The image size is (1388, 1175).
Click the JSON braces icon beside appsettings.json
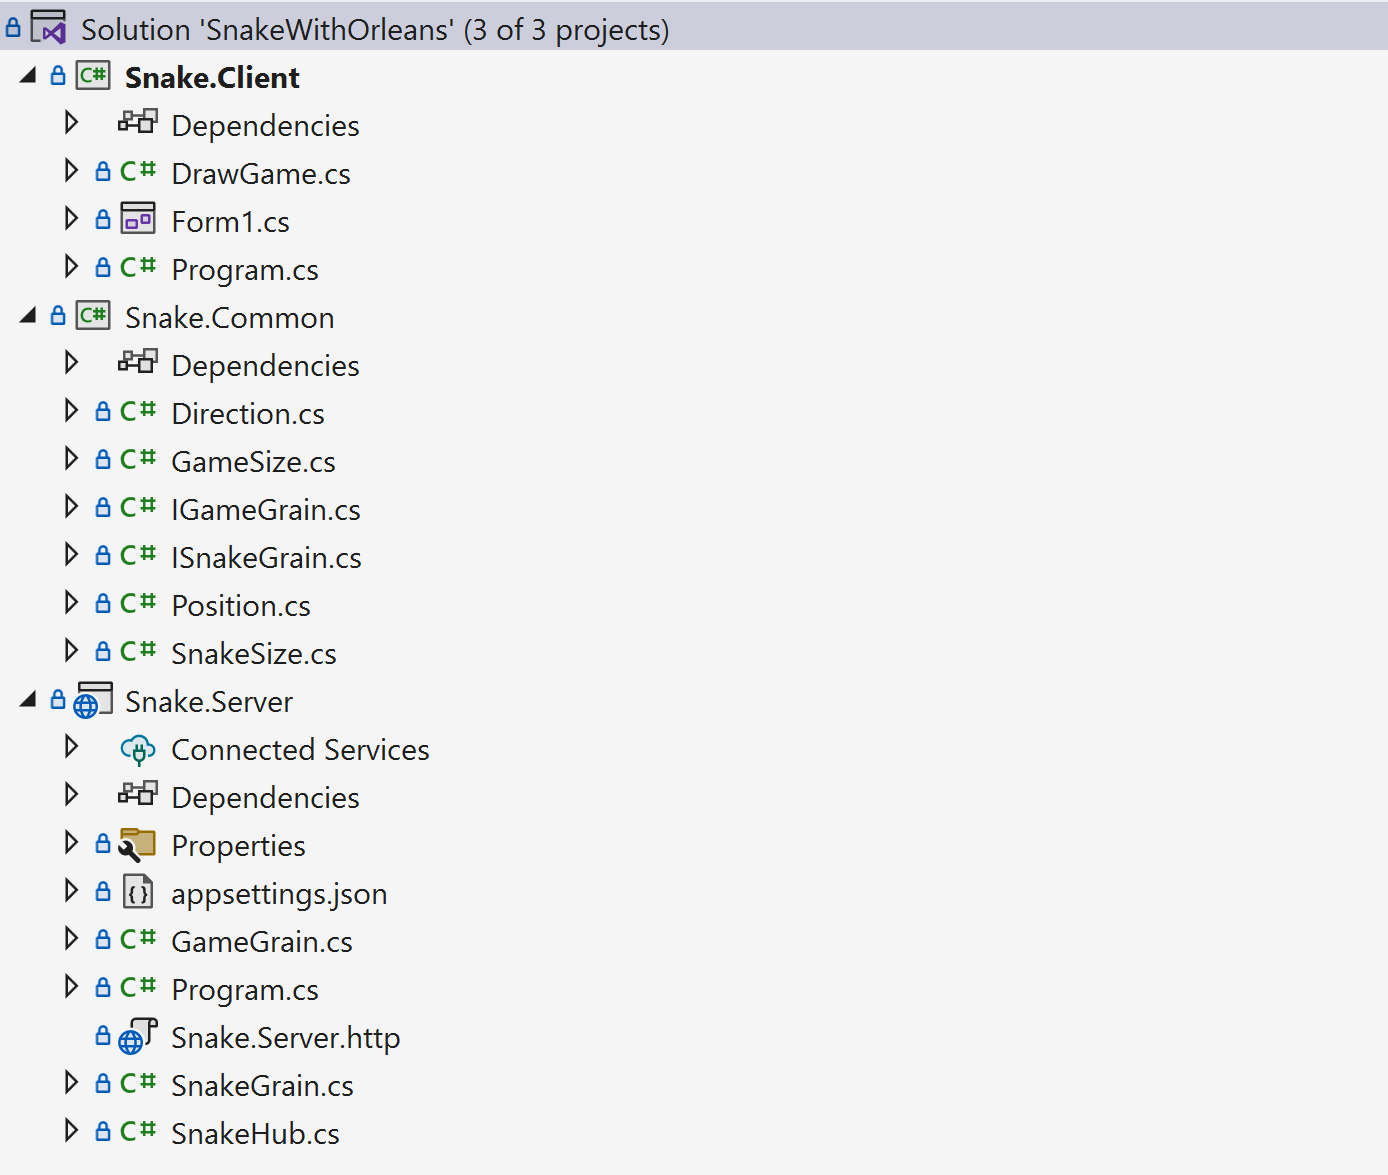click(x=138, y=891)
